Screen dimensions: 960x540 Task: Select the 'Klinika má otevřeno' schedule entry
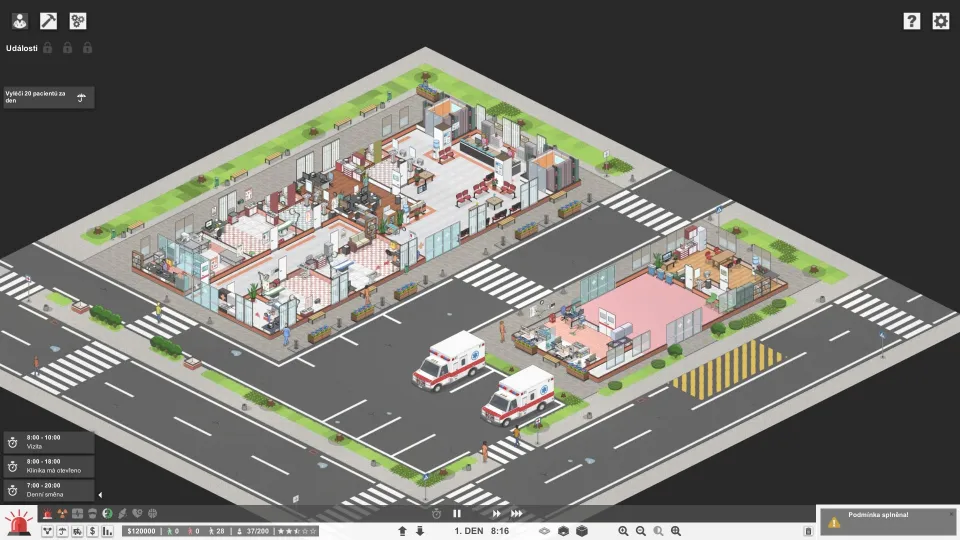48,465
